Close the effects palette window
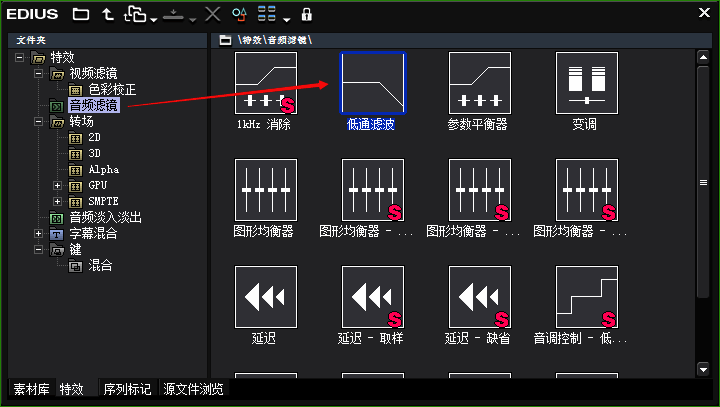Screen dimensions: 720x407 [x=704, y=13]
